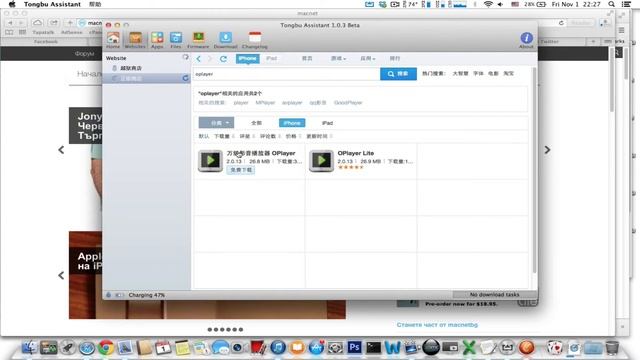Select the Websites toolbar icon
Screen dimensions: 640x360
point(135,40)
